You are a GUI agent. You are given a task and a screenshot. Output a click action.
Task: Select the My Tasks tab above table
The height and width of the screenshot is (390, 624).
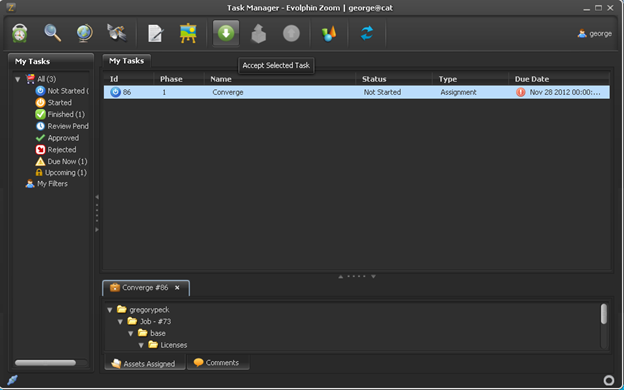point(127,61)
